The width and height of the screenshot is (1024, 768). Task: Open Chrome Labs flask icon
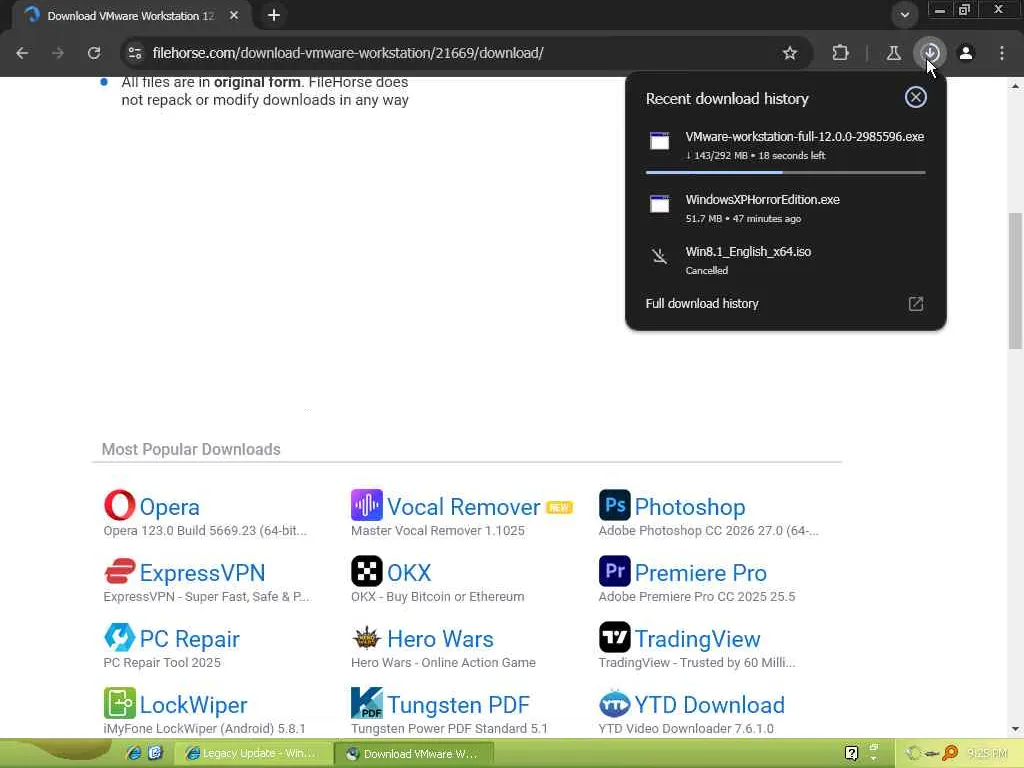[x=893, y=53]
